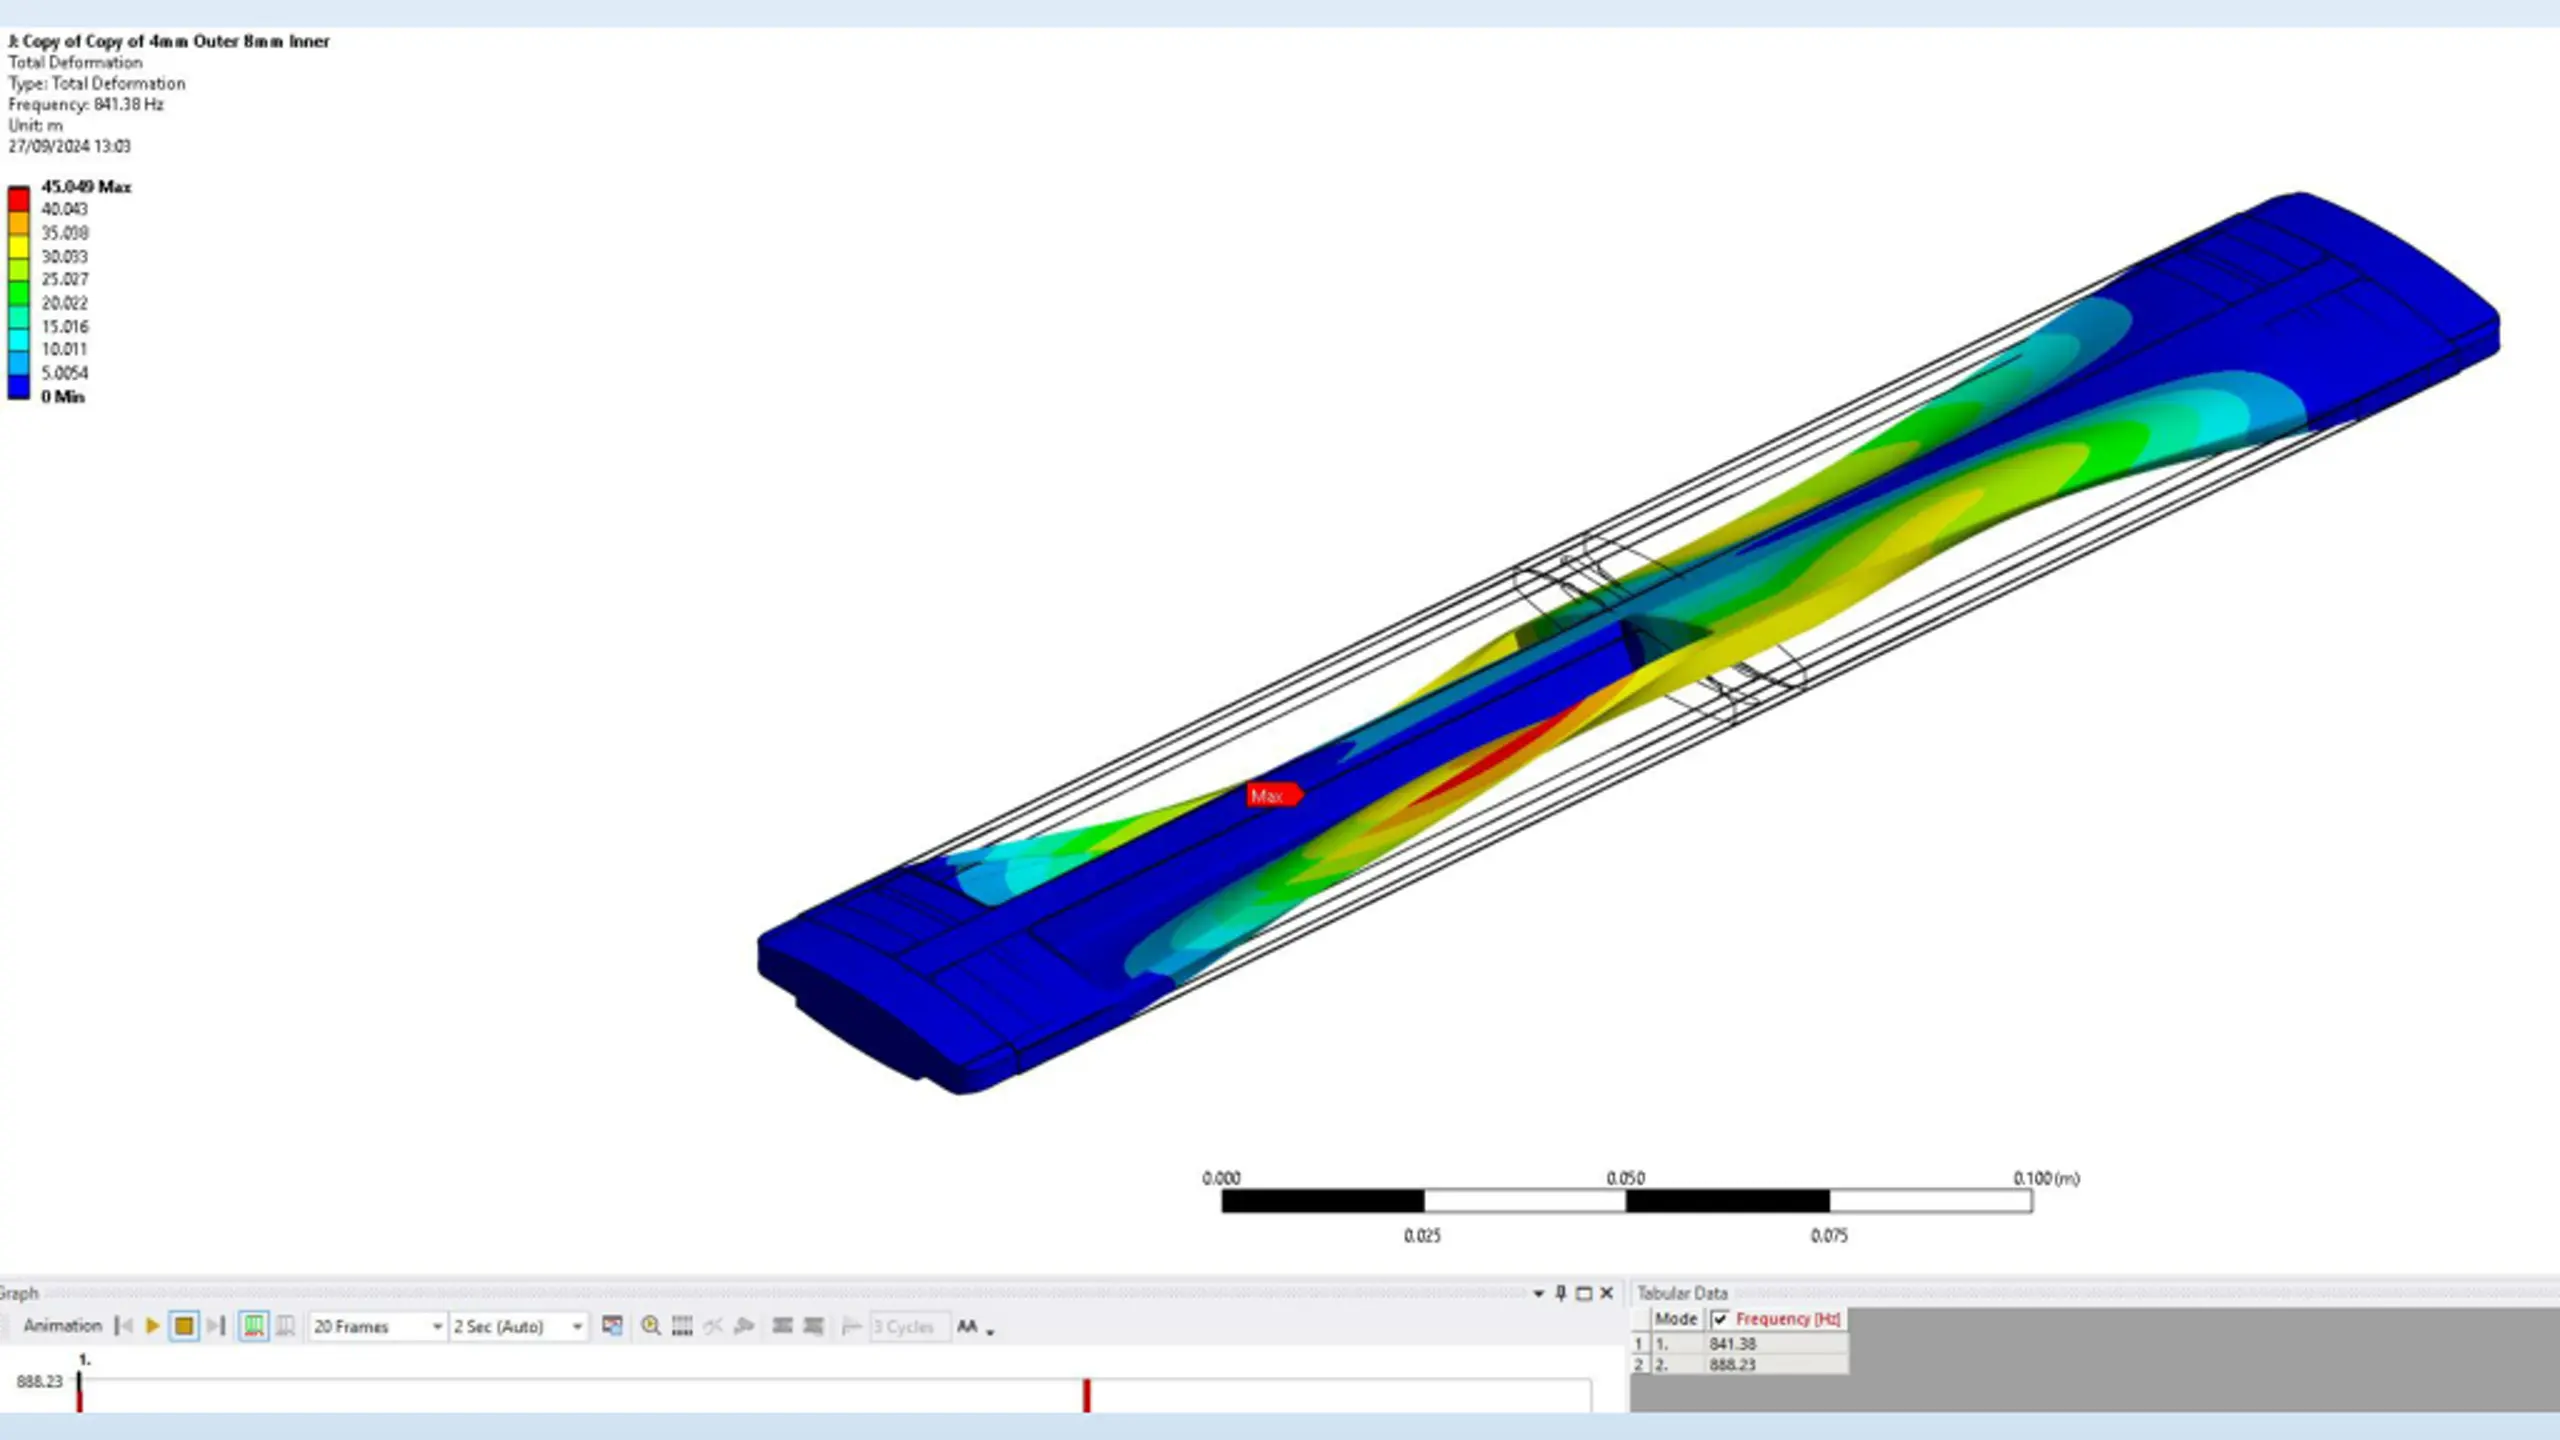The image size is (2560, 1440).
Task: Select the Distributed animation mode icon
Action: click(254, 1326)
